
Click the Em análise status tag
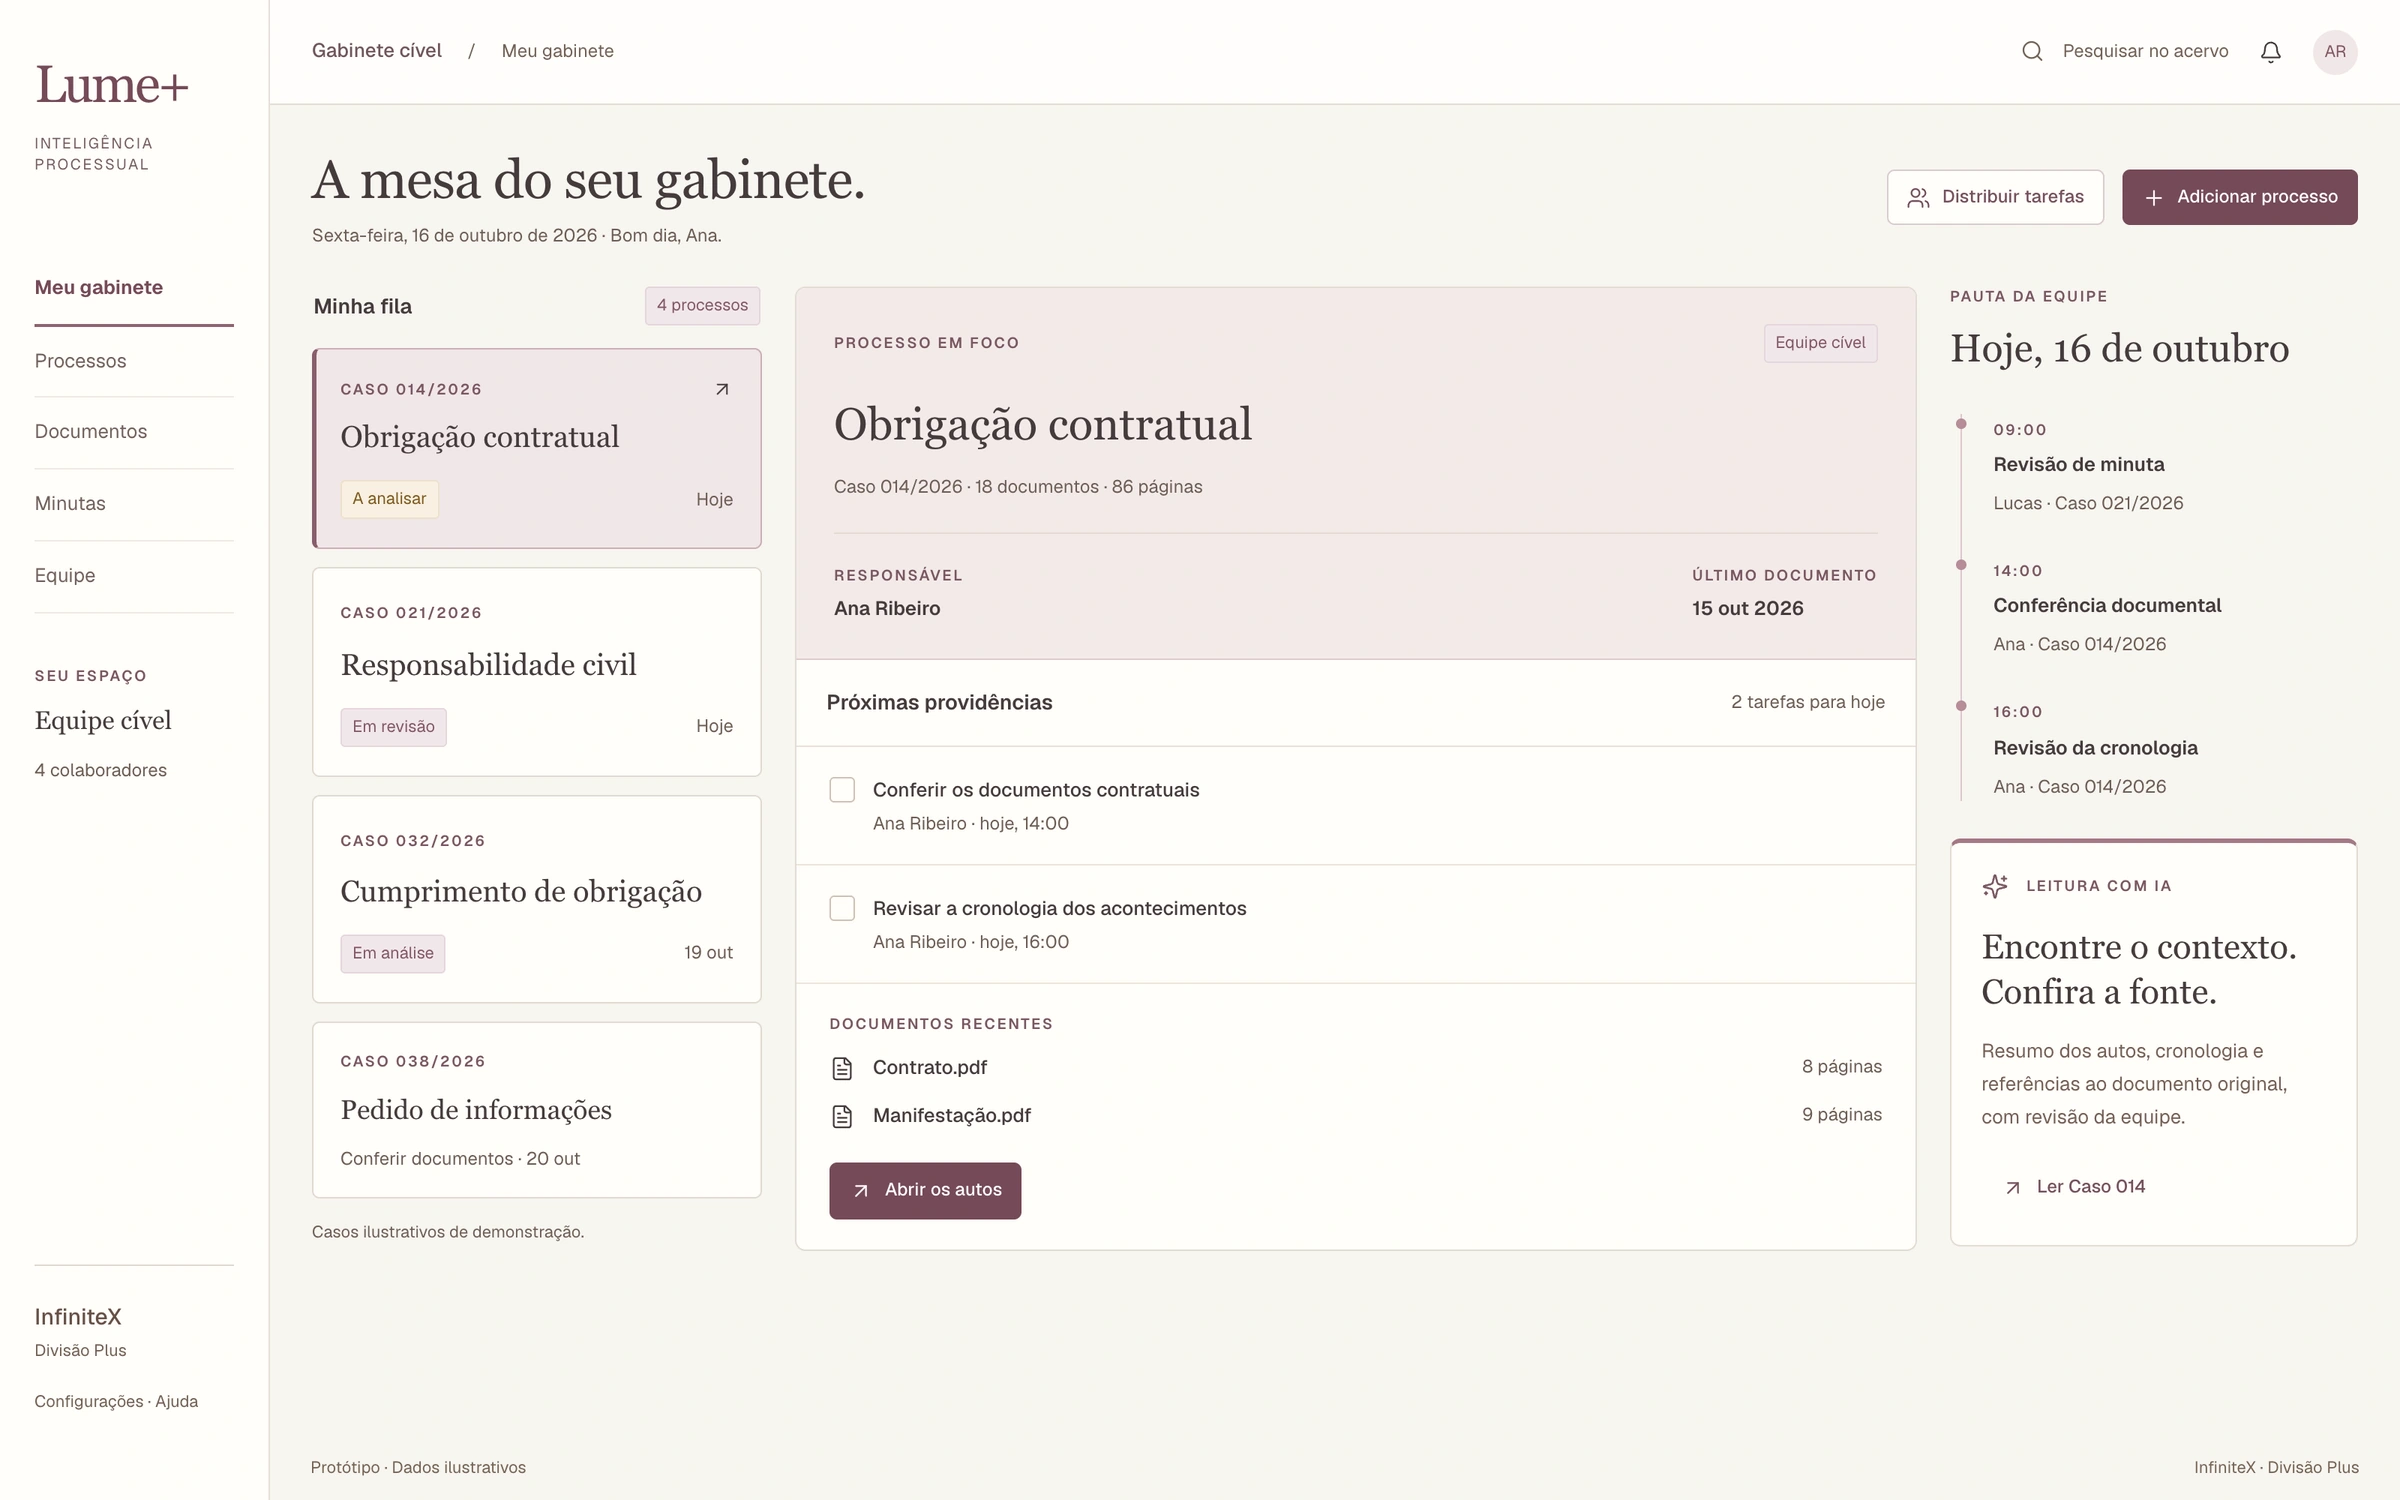point(393,954)
